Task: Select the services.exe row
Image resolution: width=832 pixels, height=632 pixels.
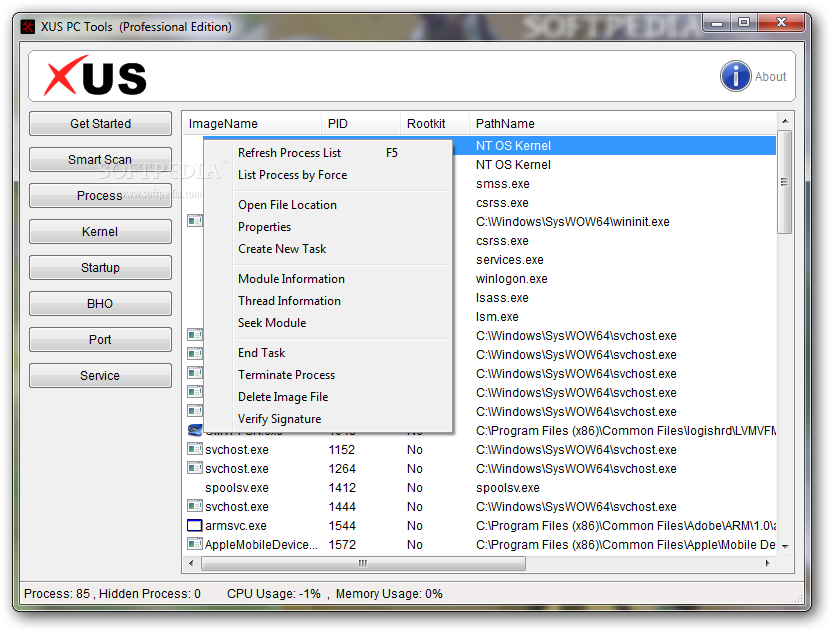Action: pyautogui.click(x=509, y=259)
